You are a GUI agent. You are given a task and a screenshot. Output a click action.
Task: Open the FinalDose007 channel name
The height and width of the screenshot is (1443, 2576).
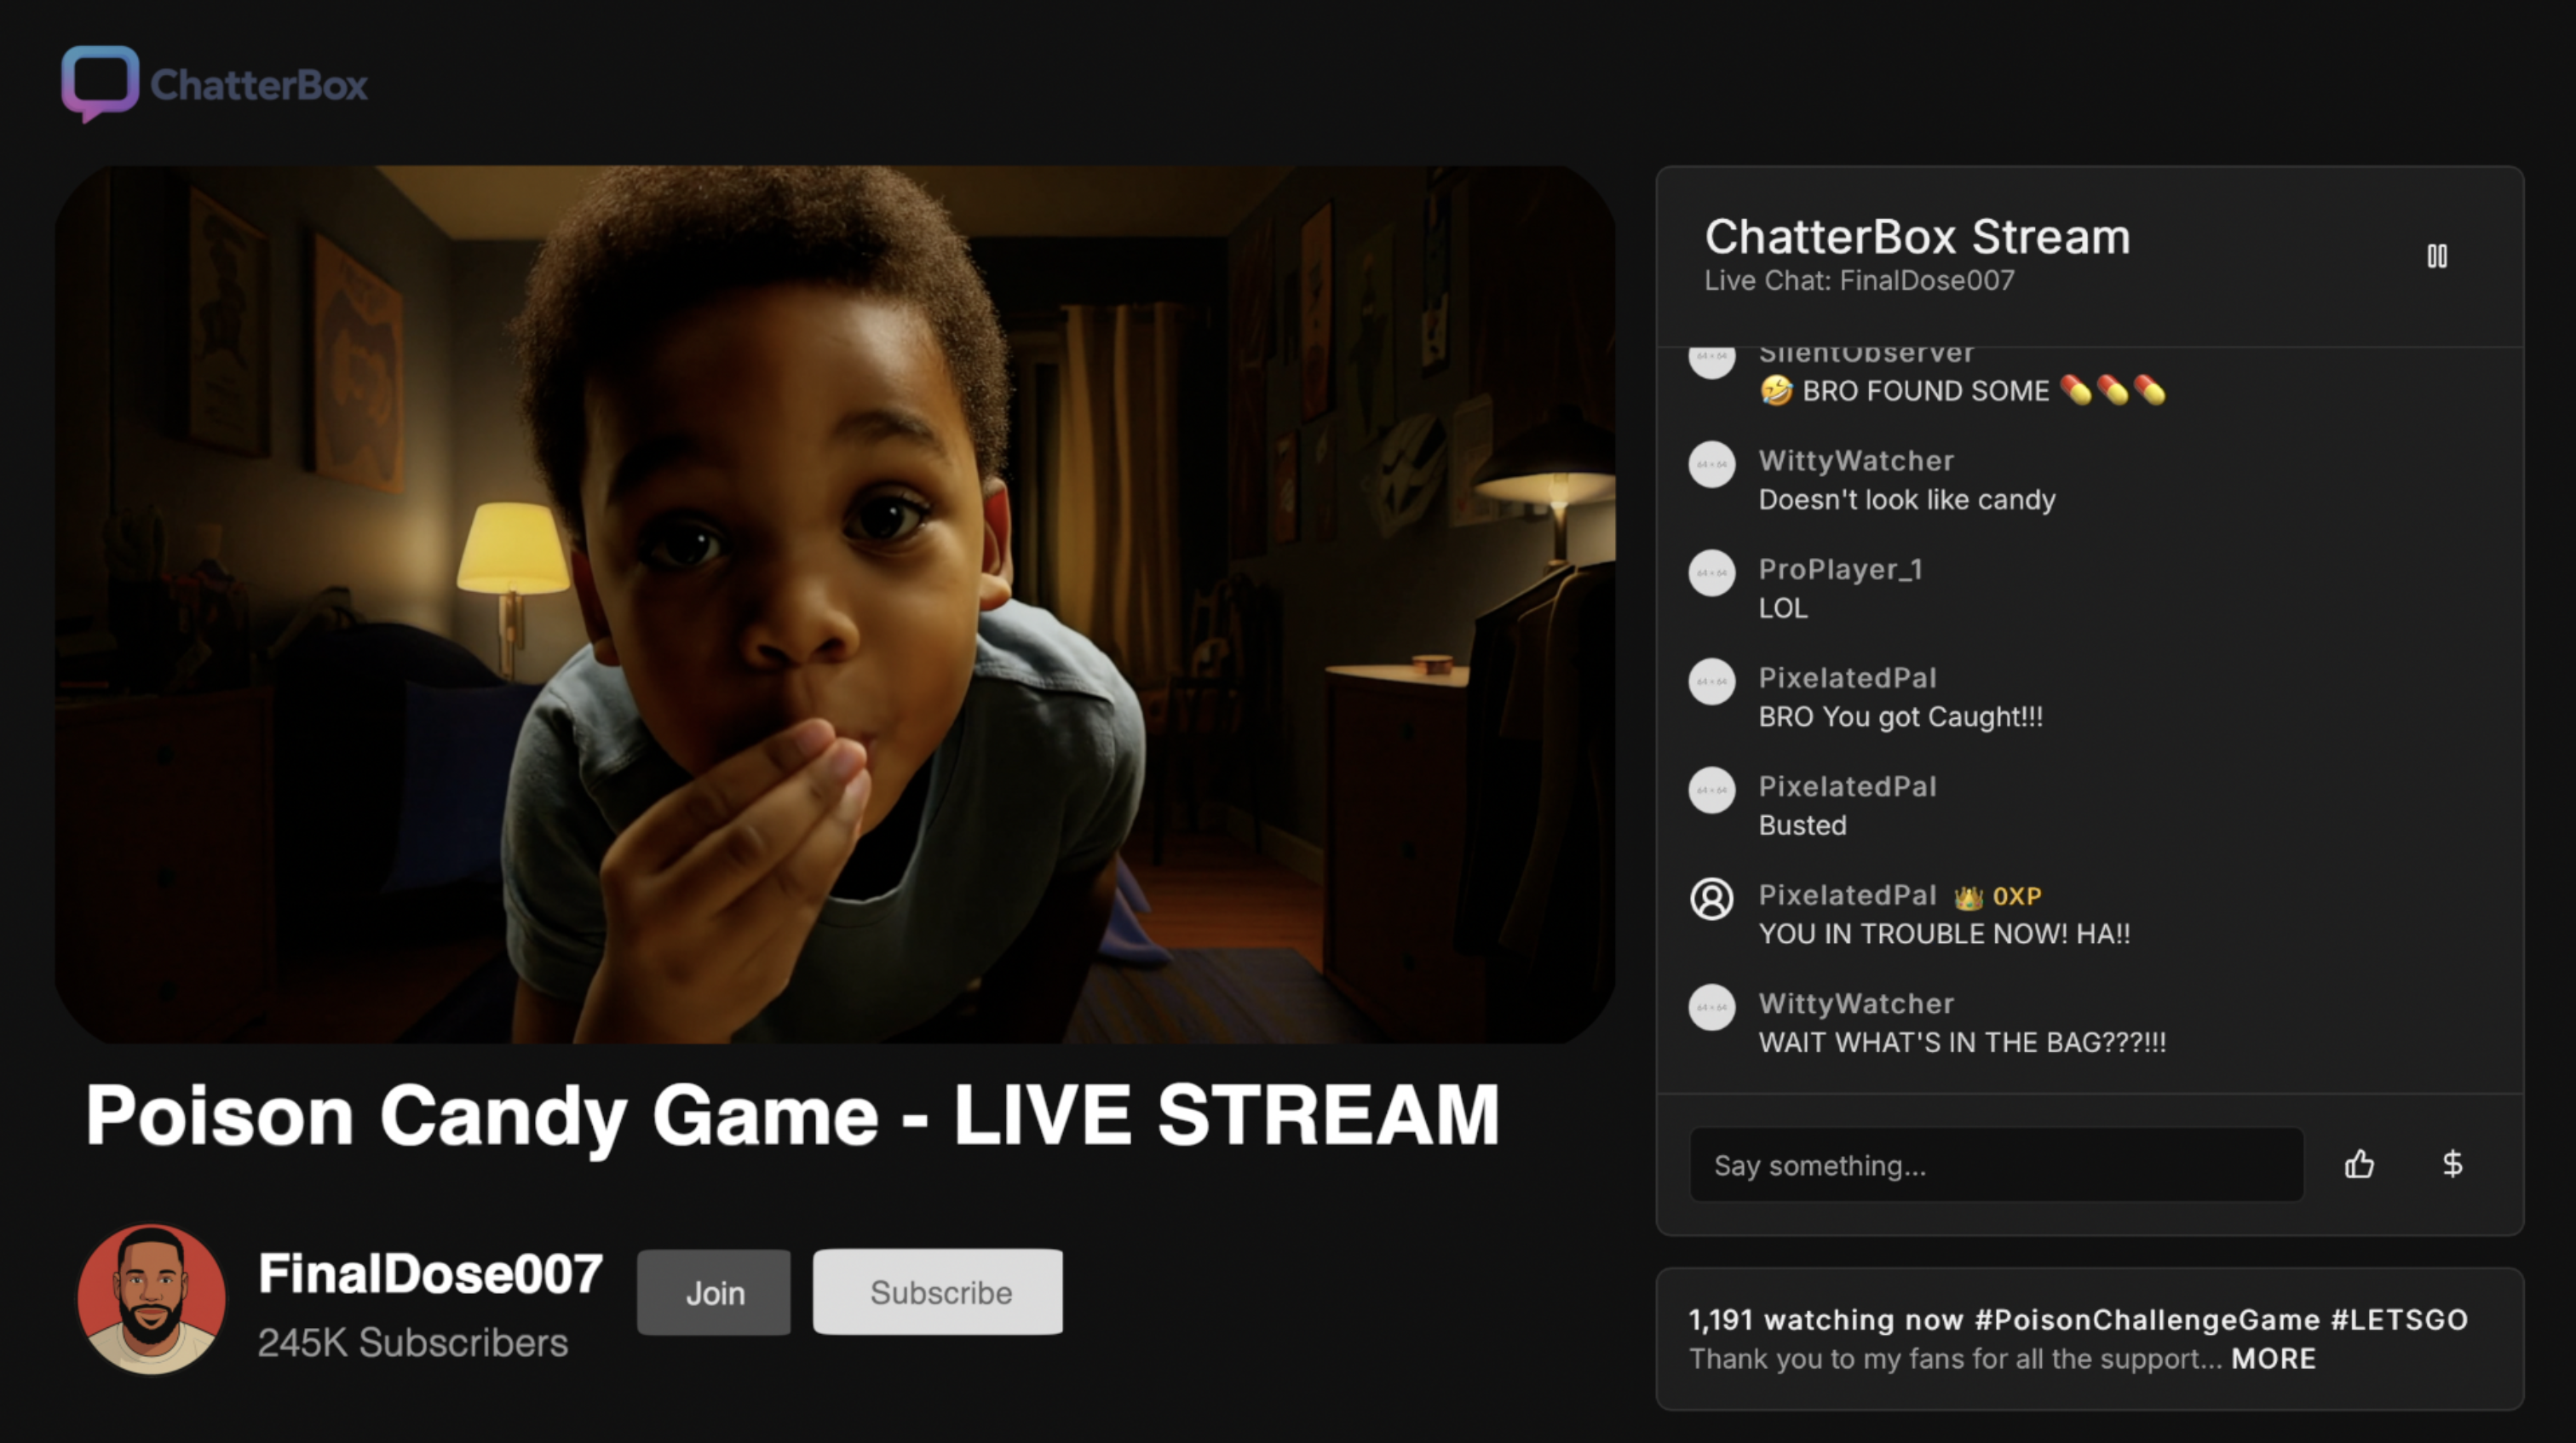point(430,1274)
